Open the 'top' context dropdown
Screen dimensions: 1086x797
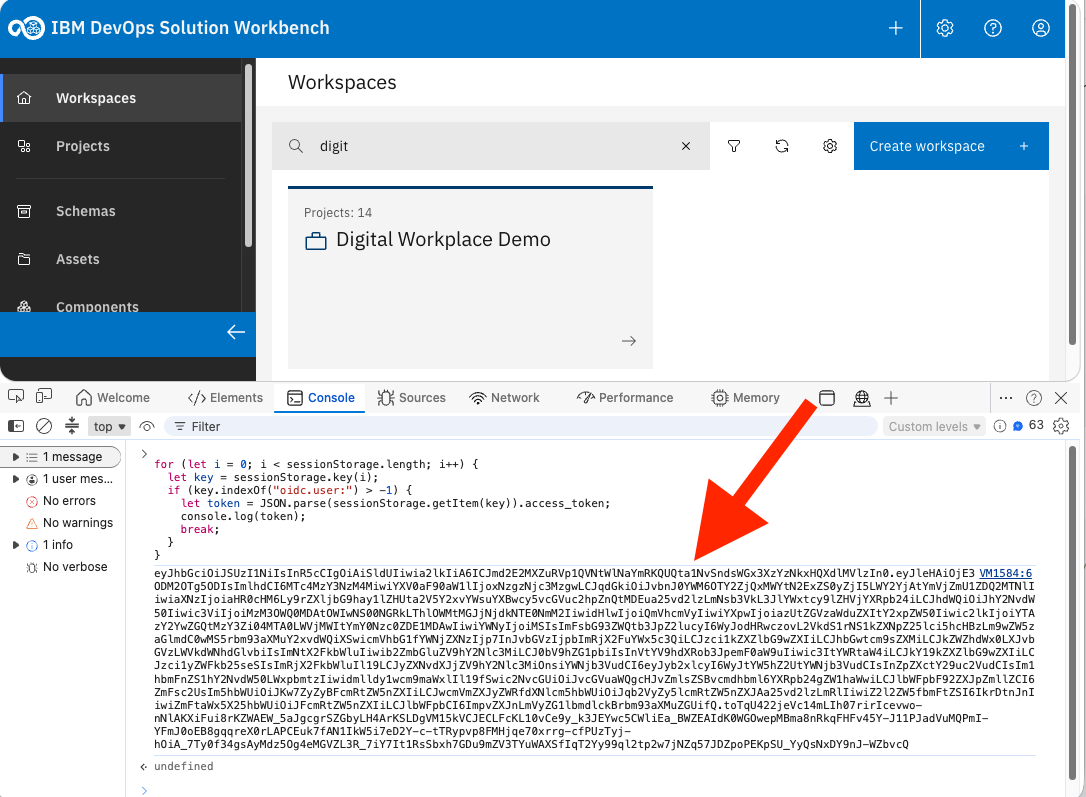pyautogui.click(x=109, y=427)
